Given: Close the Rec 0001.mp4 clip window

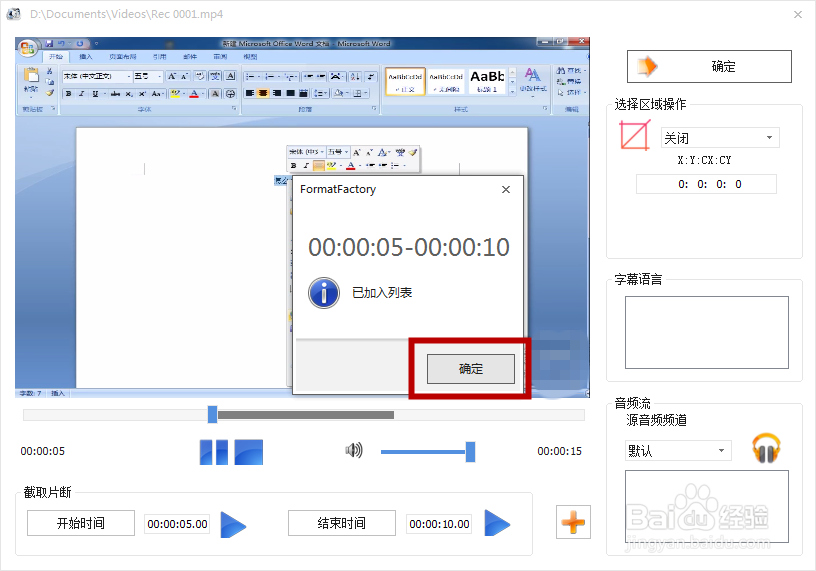Looking at the screenshot, I should point(798,15).
